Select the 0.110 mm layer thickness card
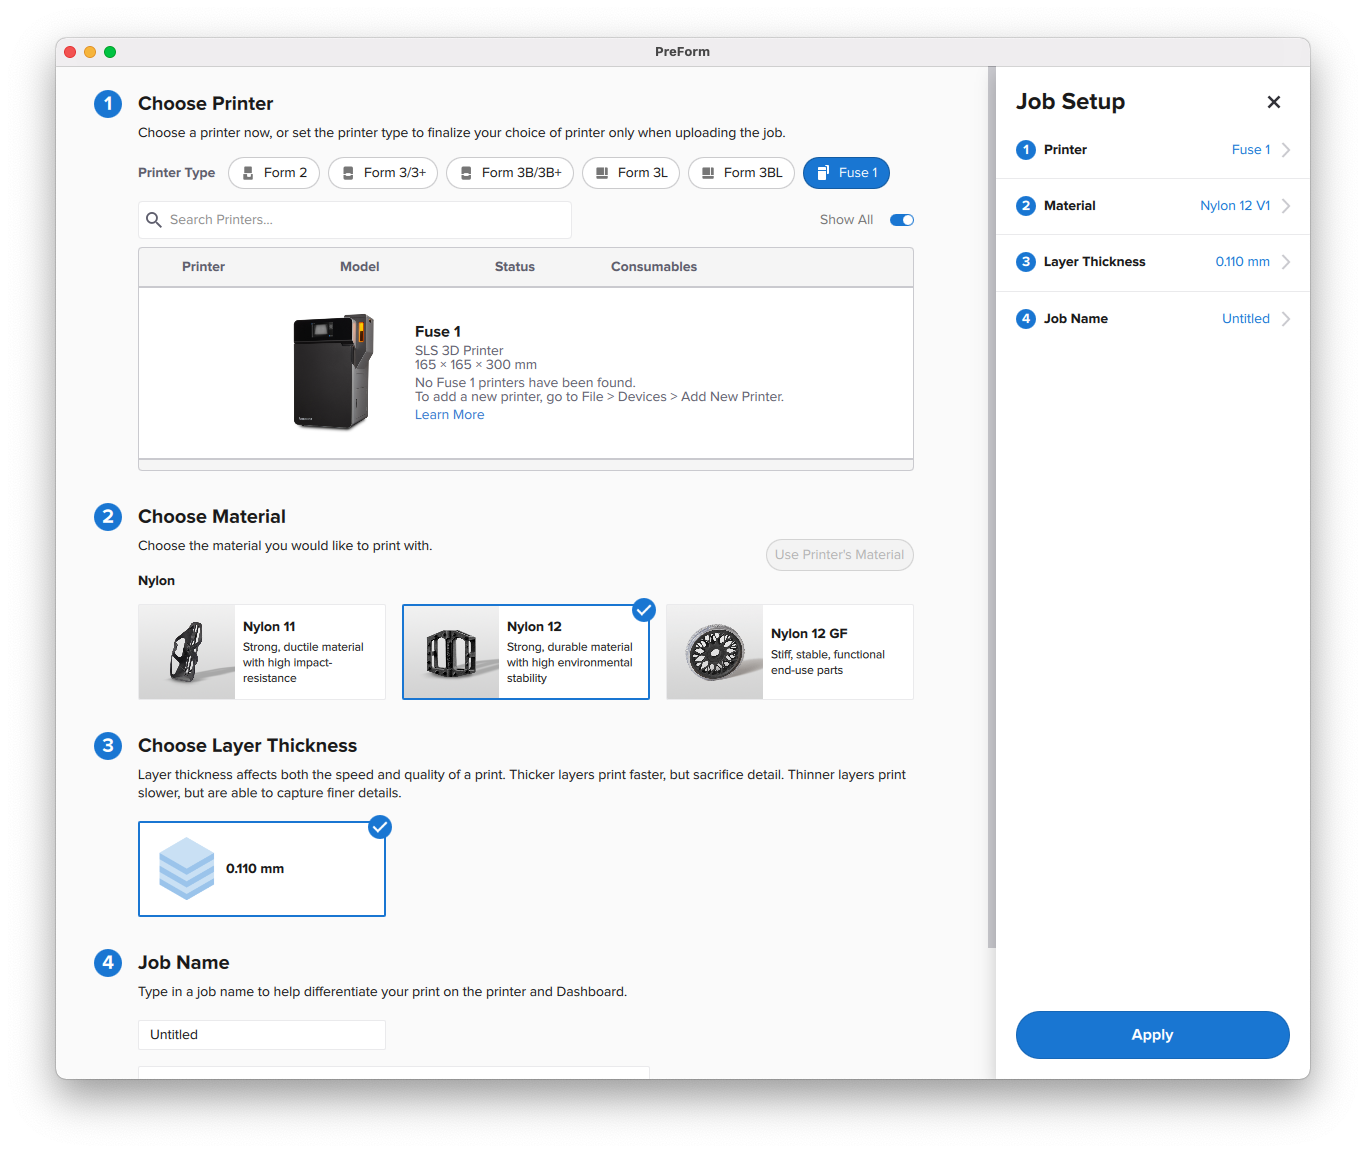This screenshot has width=1366, height=1153. tap(262, 869)
